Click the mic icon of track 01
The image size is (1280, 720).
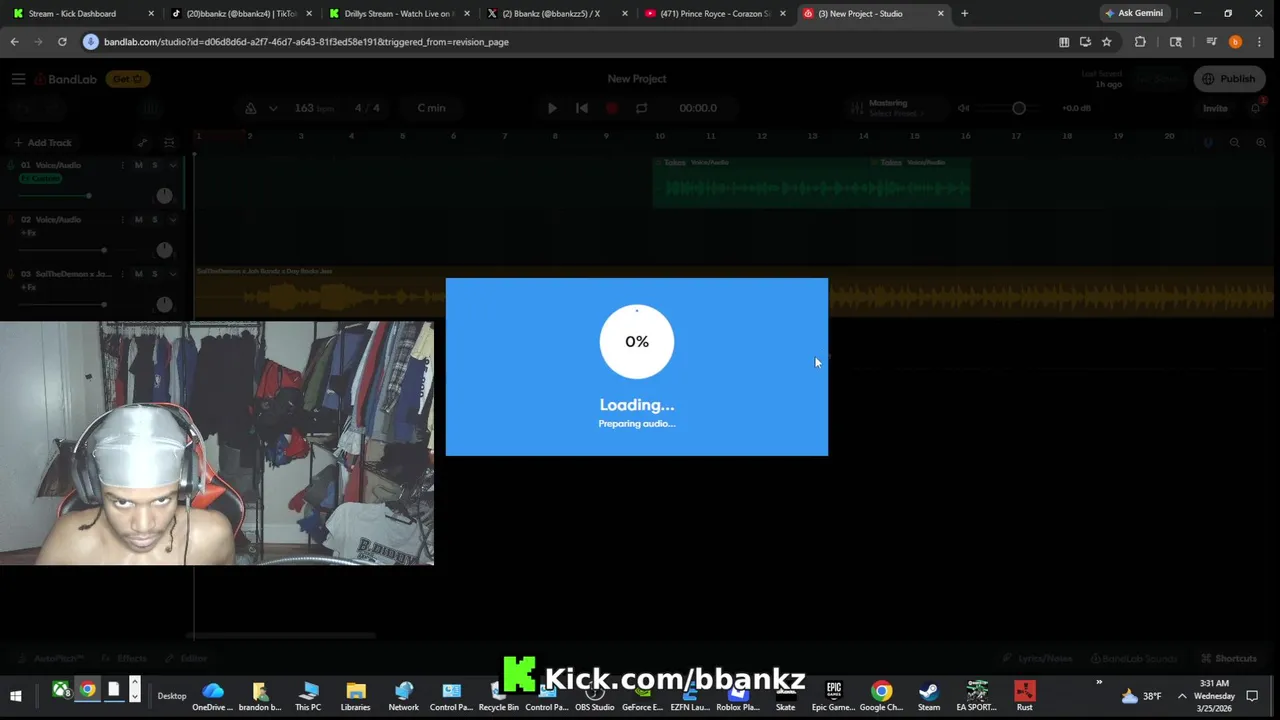11,165
